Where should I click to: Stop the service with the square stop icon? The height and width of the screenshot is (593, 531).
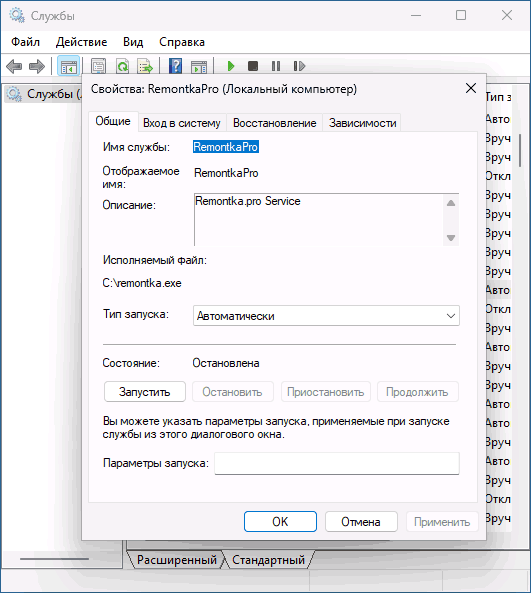point(253,66)
